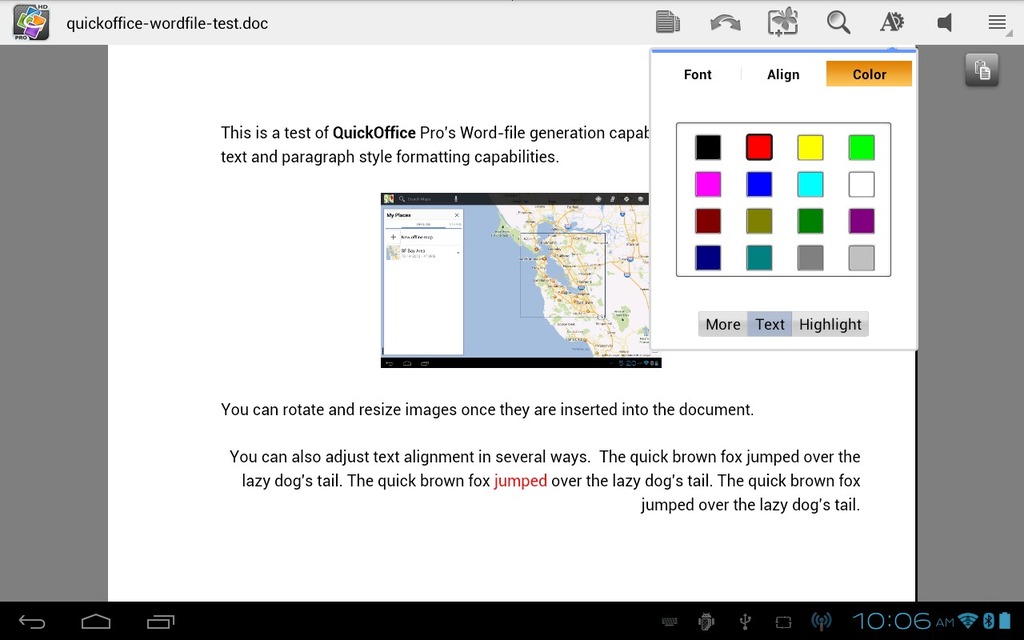The width and height of the screenshot is (1024, 640).
Task: Choose the Highlight color mode
Action: (x=830, y=325)
